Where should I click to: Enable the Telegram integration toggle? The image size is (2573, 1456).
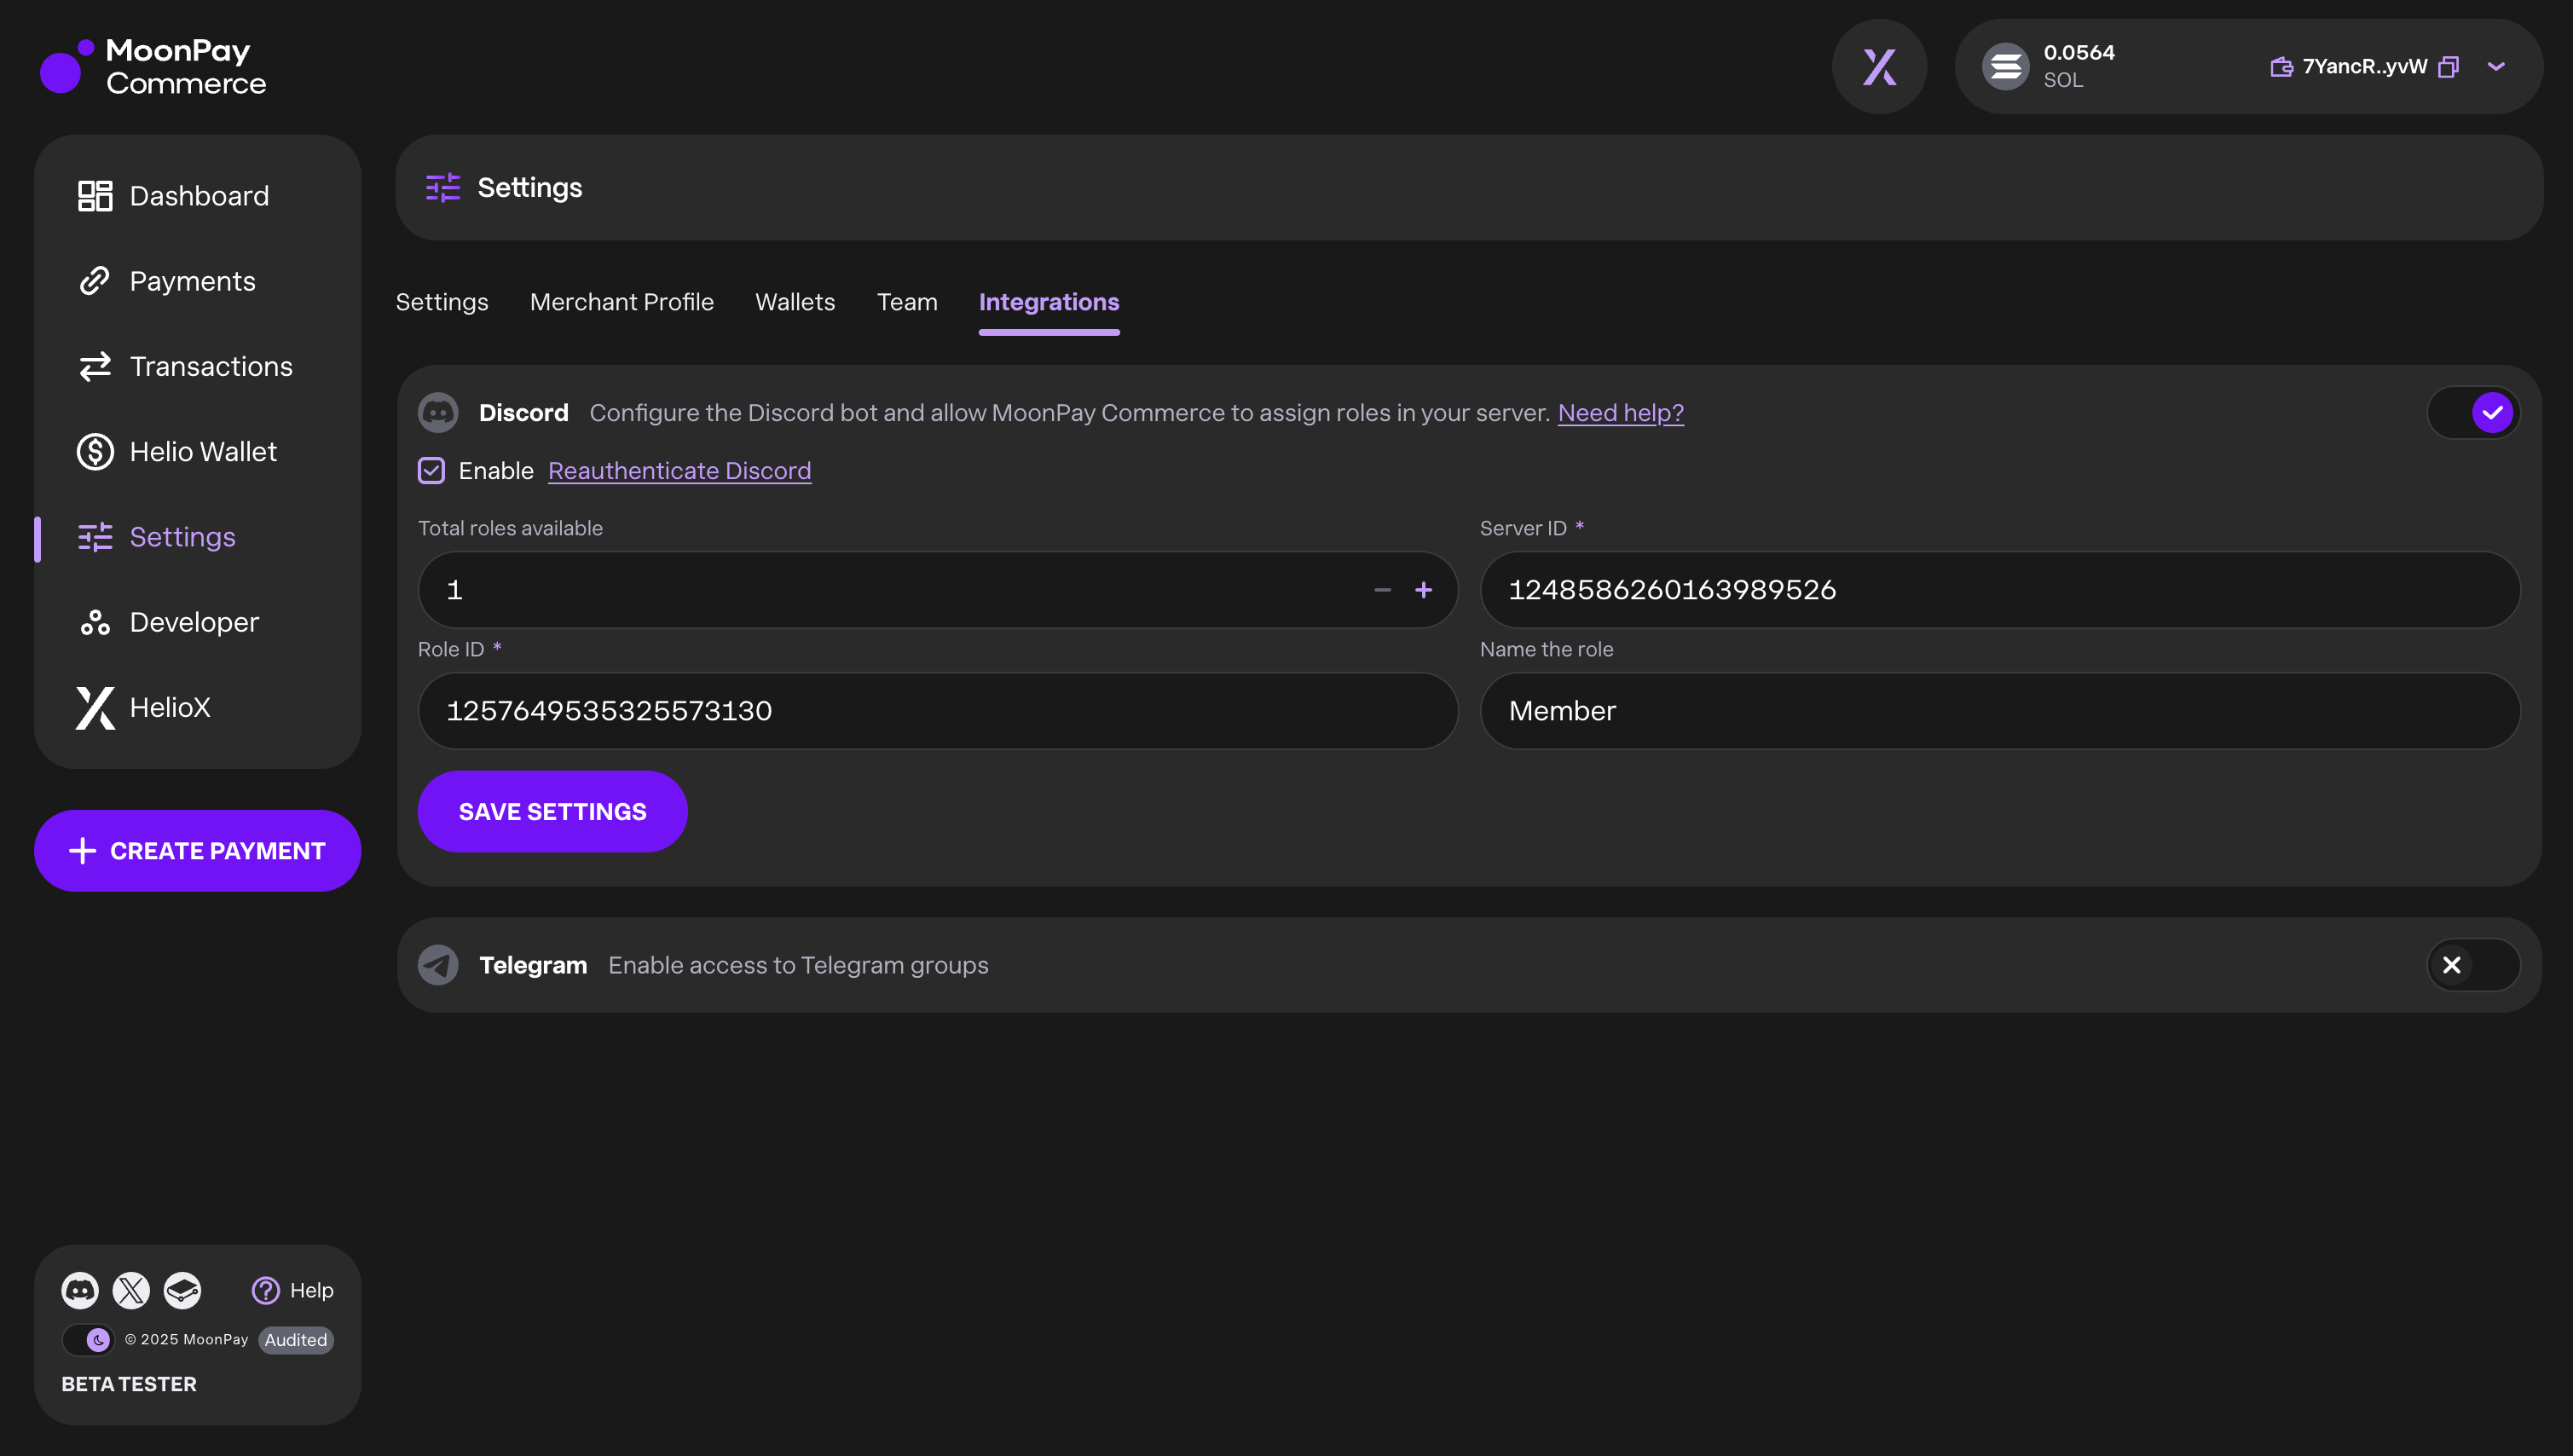(2473, 965)
